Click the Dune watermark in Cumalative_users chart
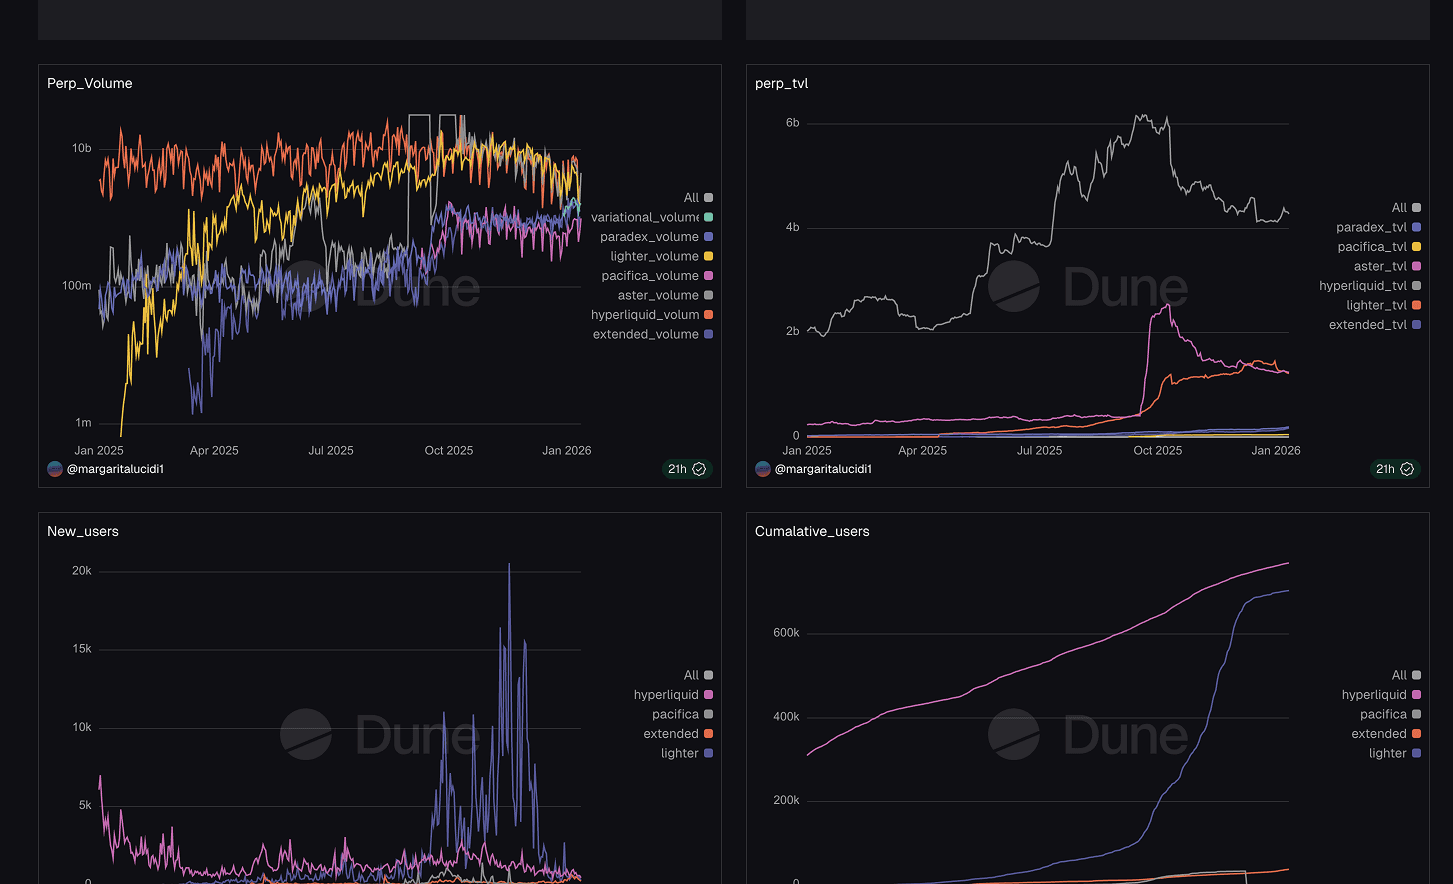 pos(1086,735)
